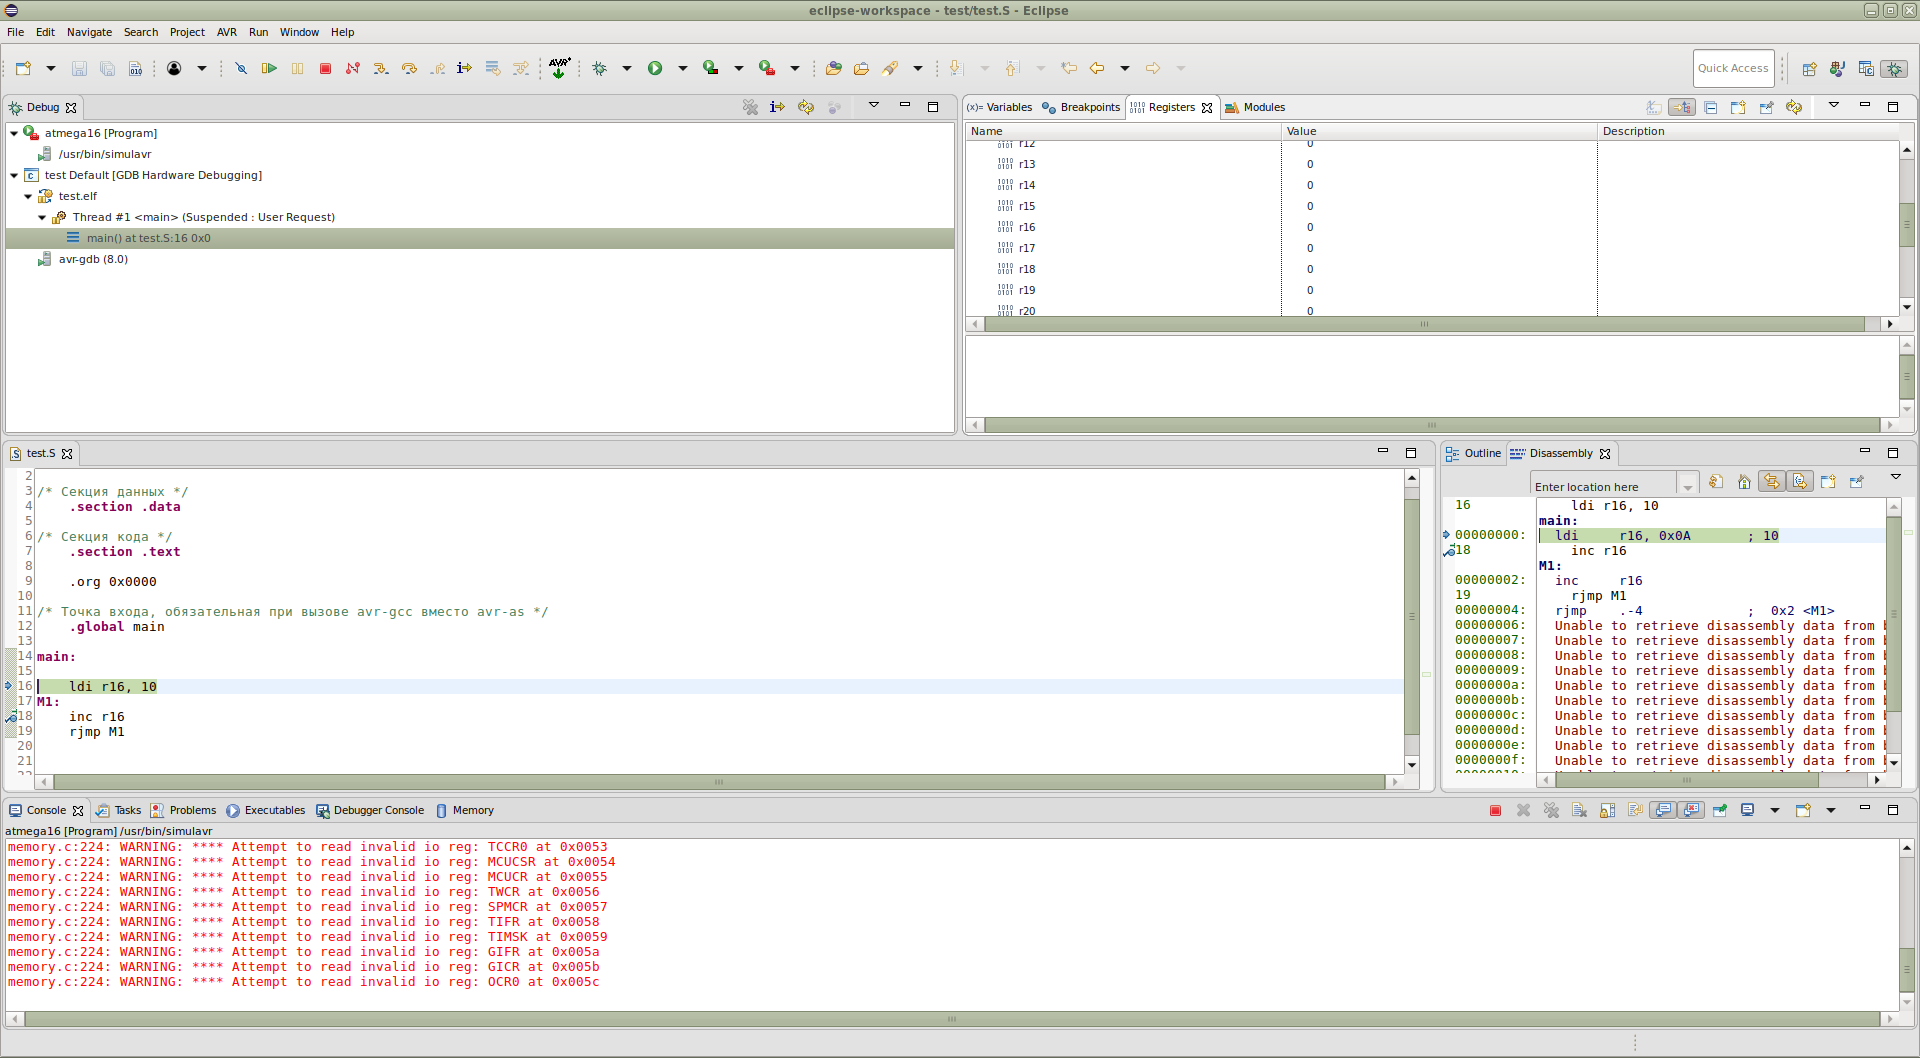Click the Step Into icon
The image size is (1920, 1058).
pos(381,69)
